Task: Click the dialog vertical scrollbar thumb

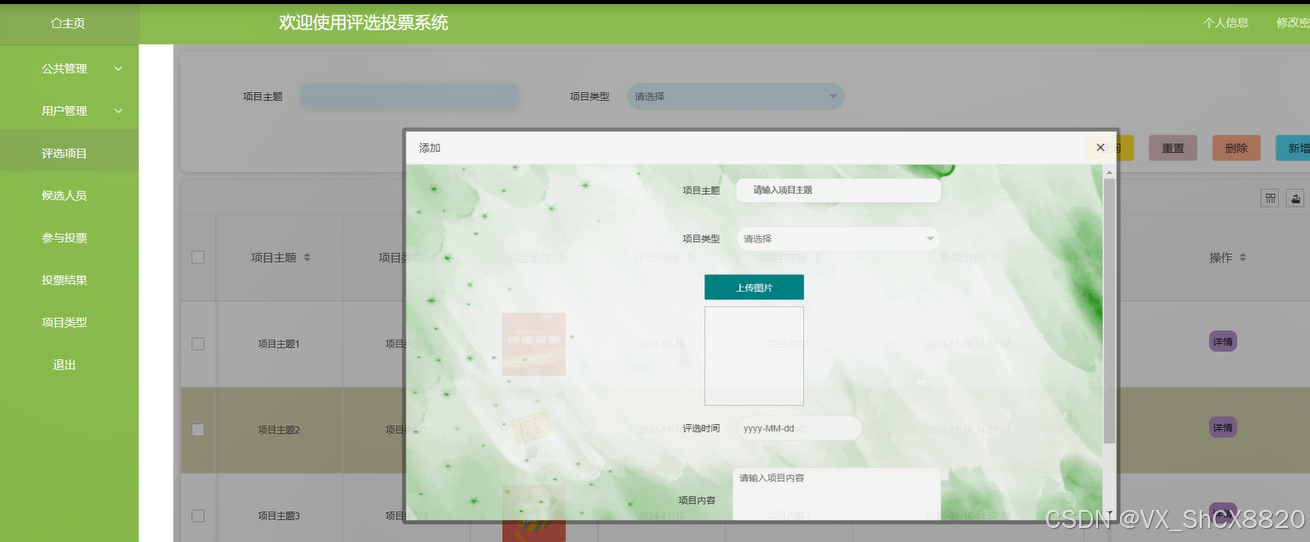Action: point(1109,312)
